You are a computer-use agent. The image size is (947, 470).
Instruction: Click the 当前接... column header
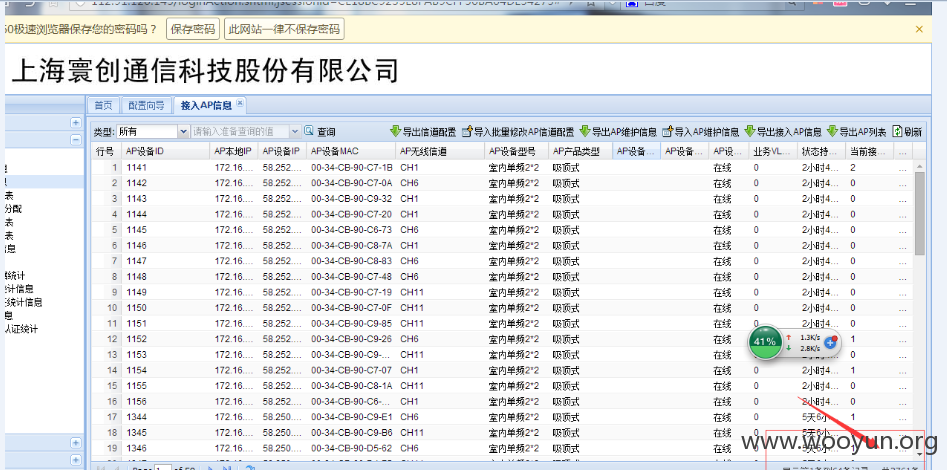tap(870, 152)
